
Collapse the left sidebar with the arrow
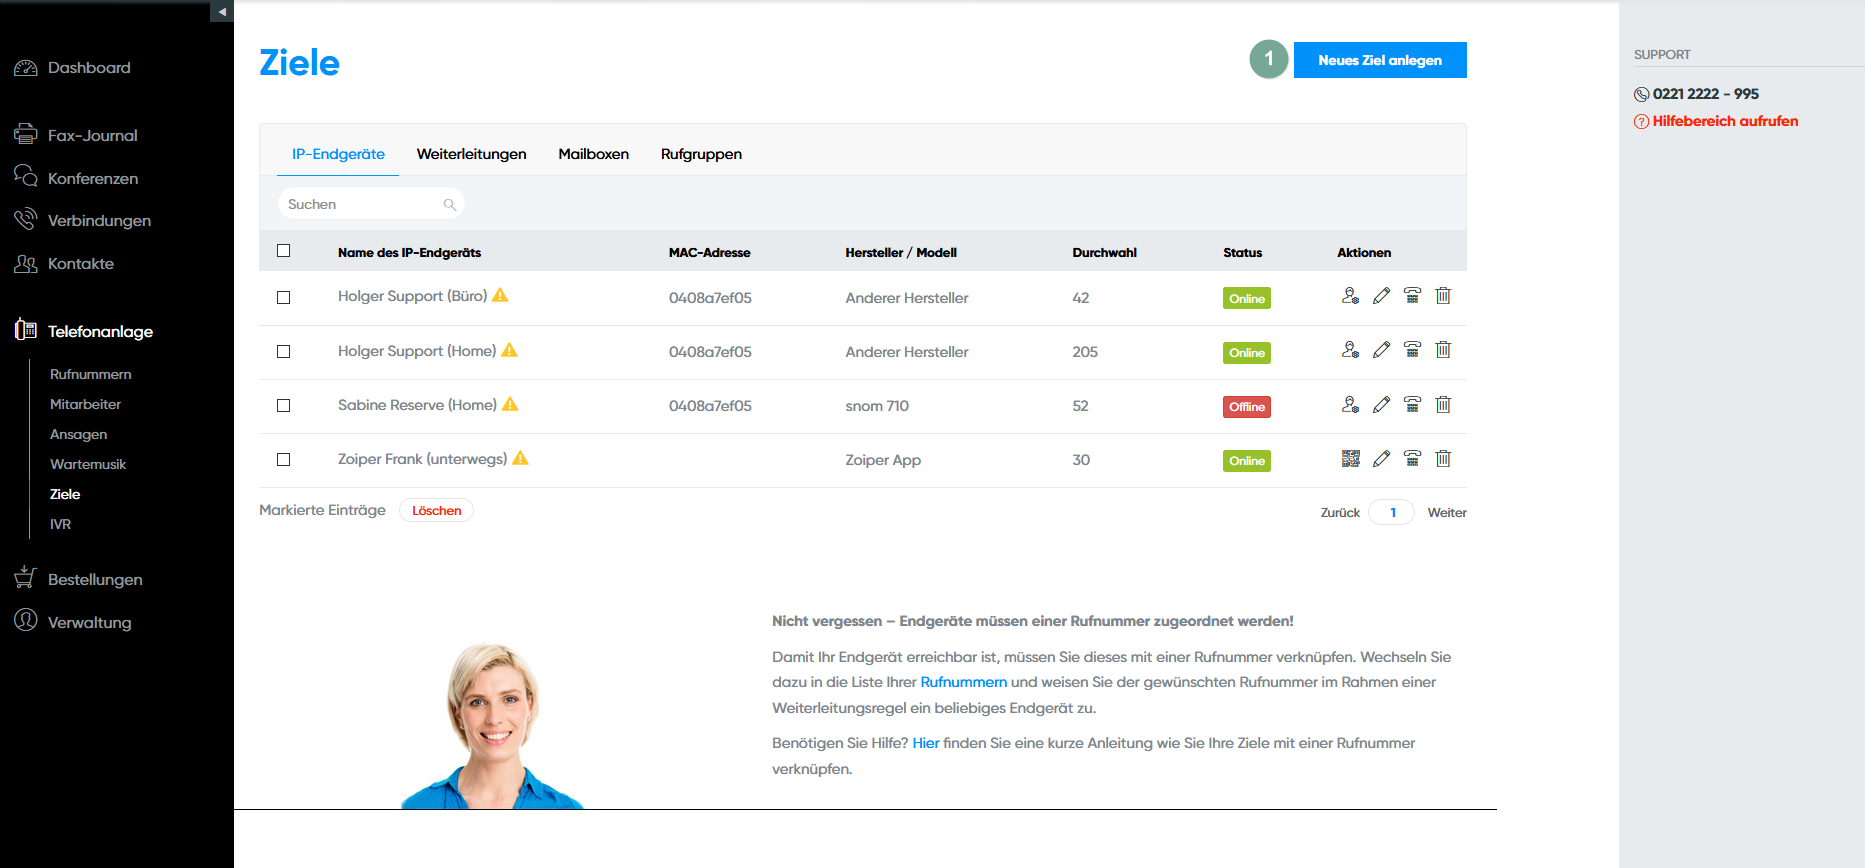(222, 12)
